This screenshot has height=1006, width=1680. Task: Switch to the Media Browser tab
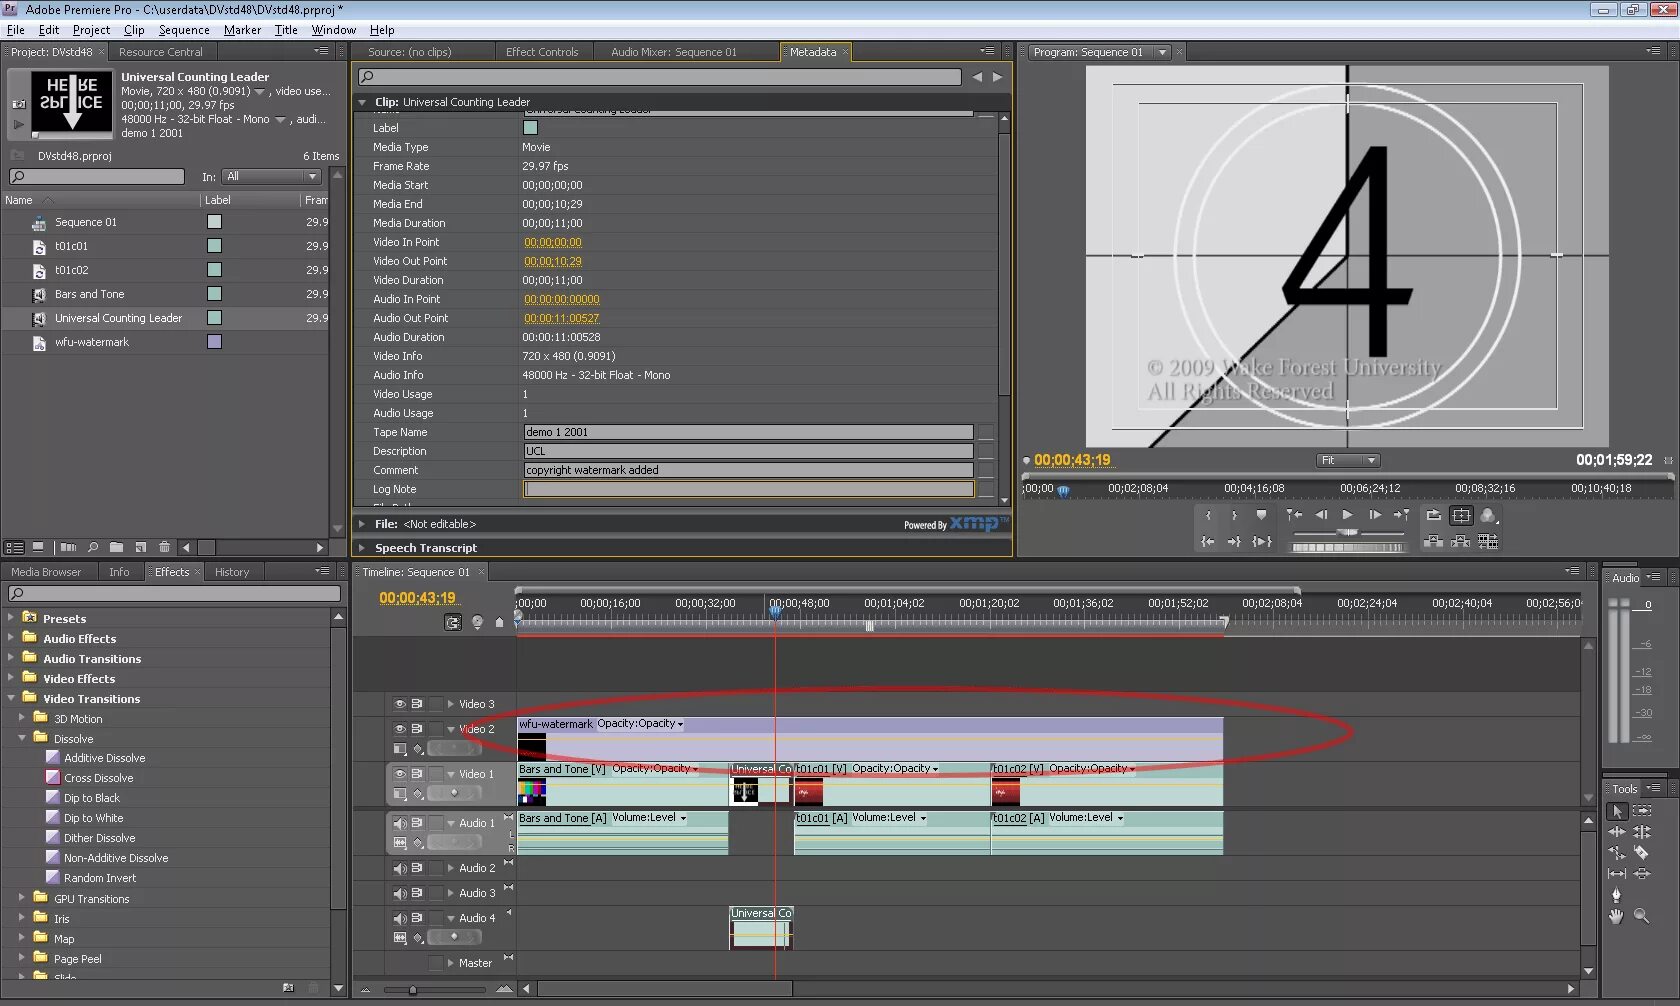pos(46,572)
